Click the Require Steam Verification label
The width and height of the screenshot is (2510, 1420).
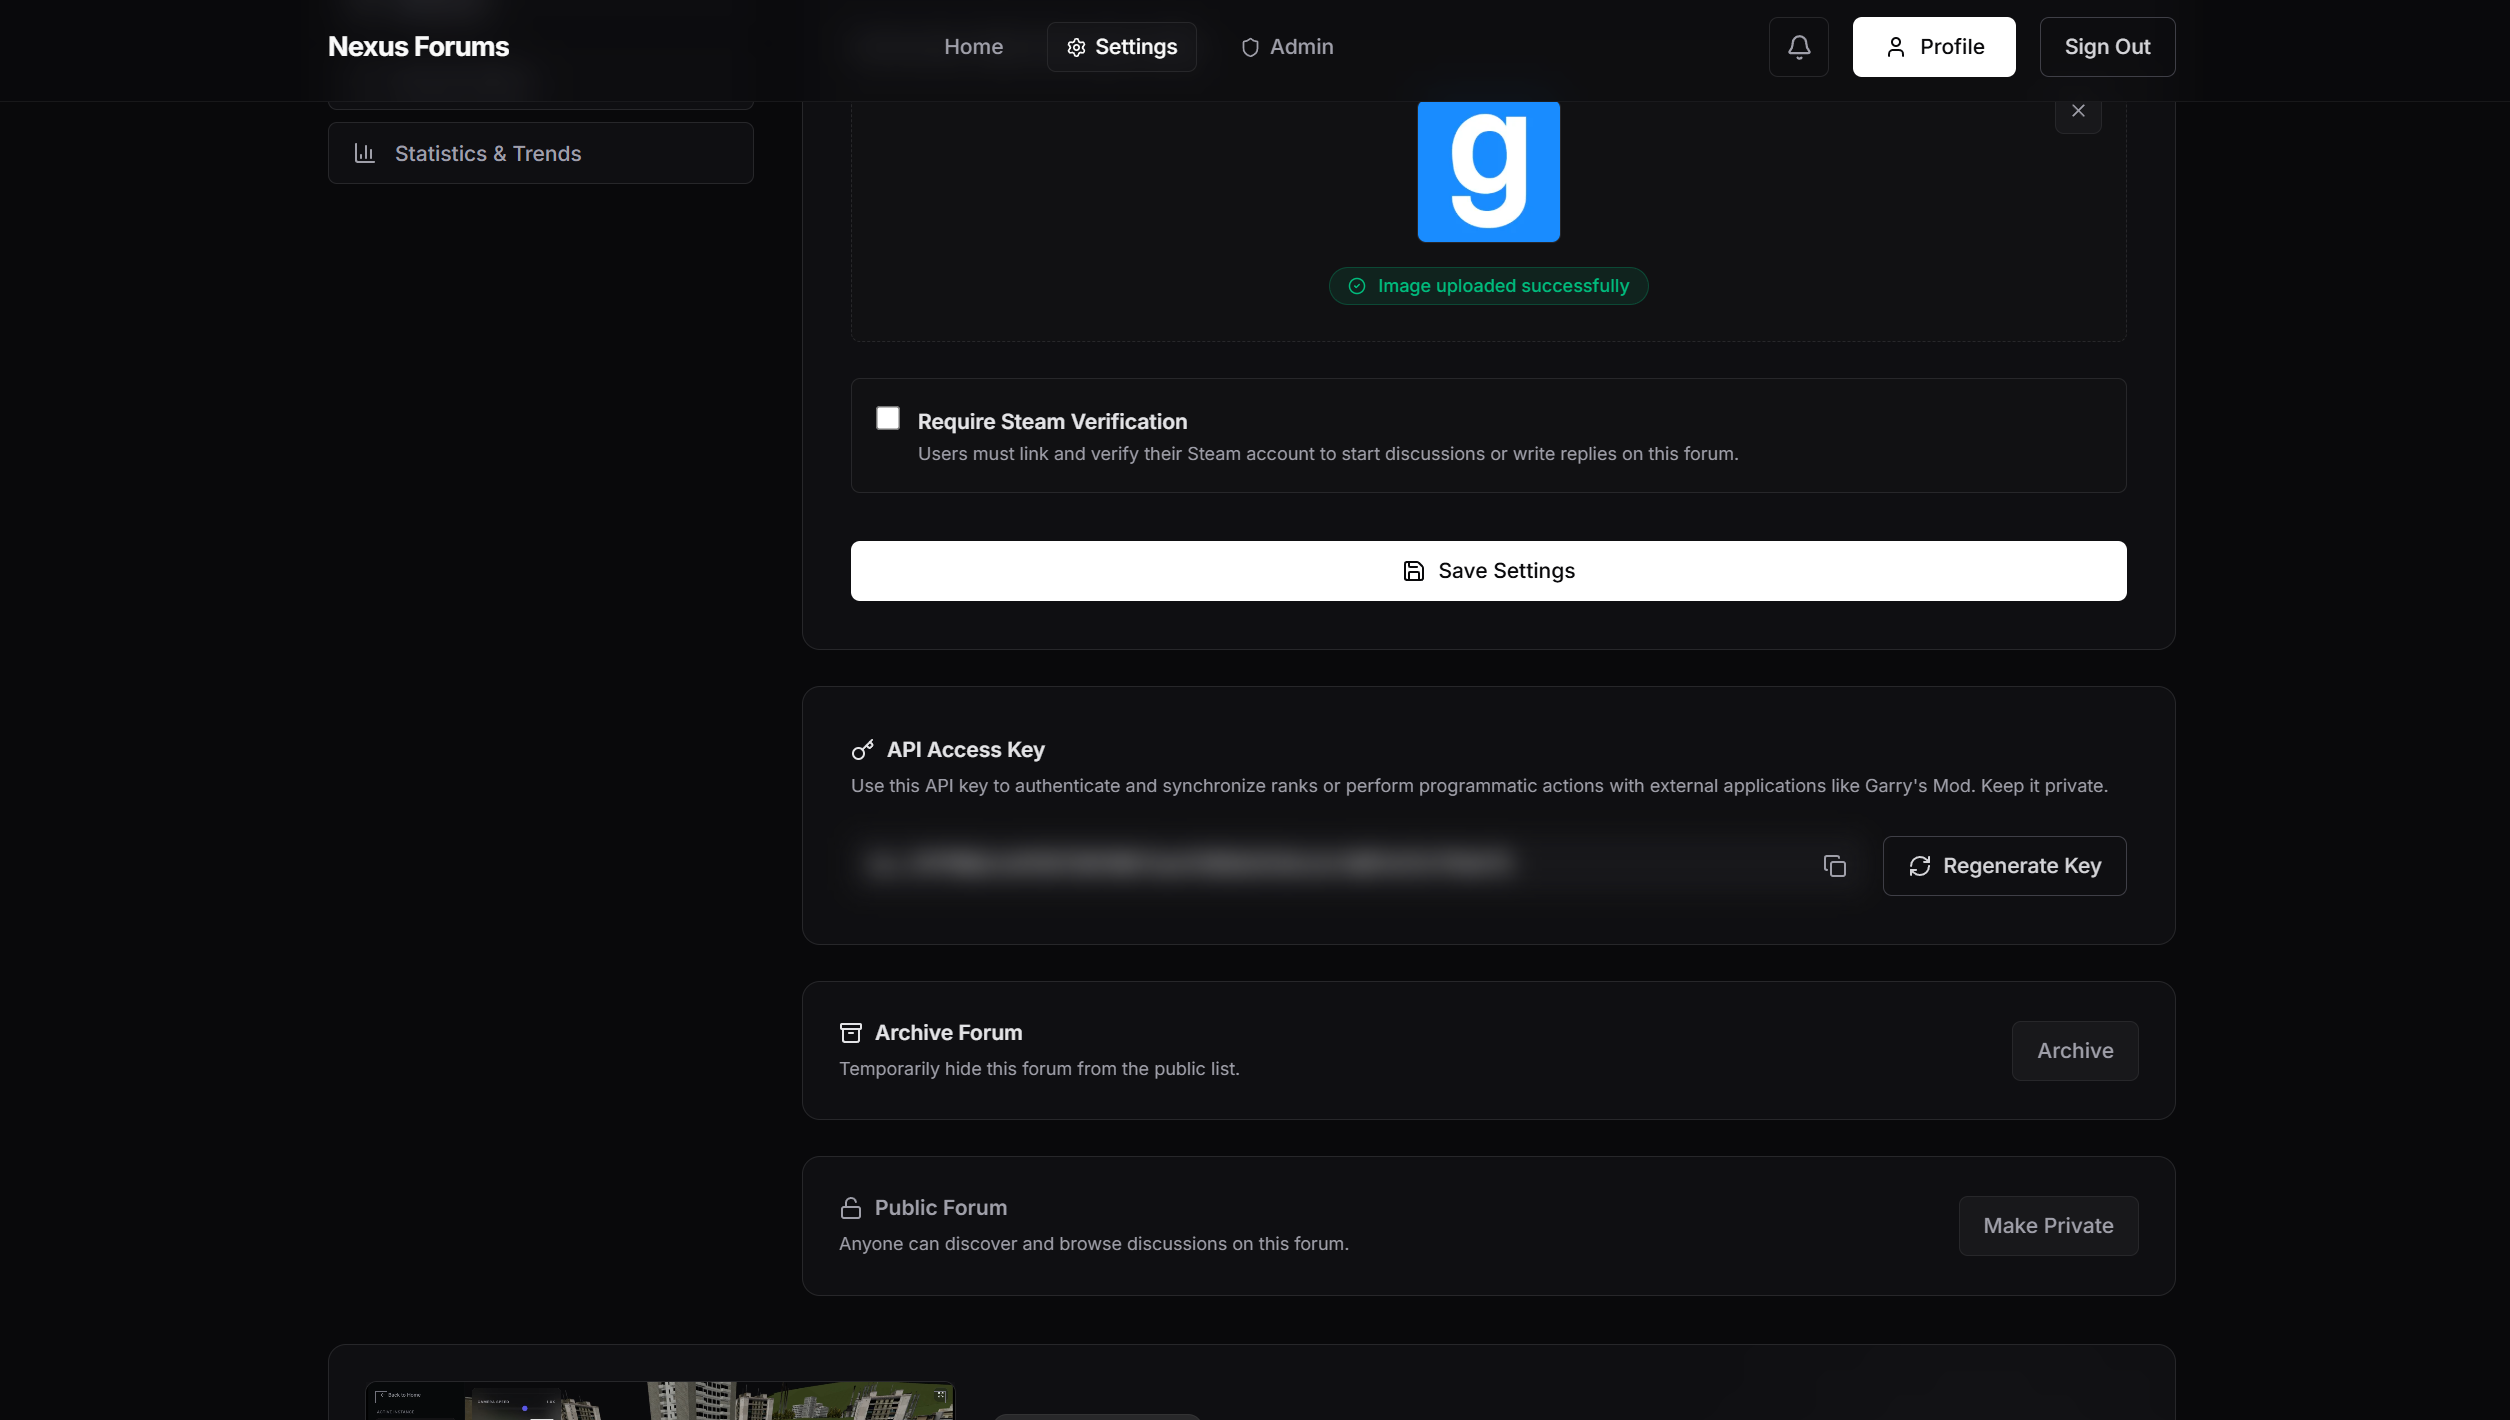click(x=1052, y=422)
